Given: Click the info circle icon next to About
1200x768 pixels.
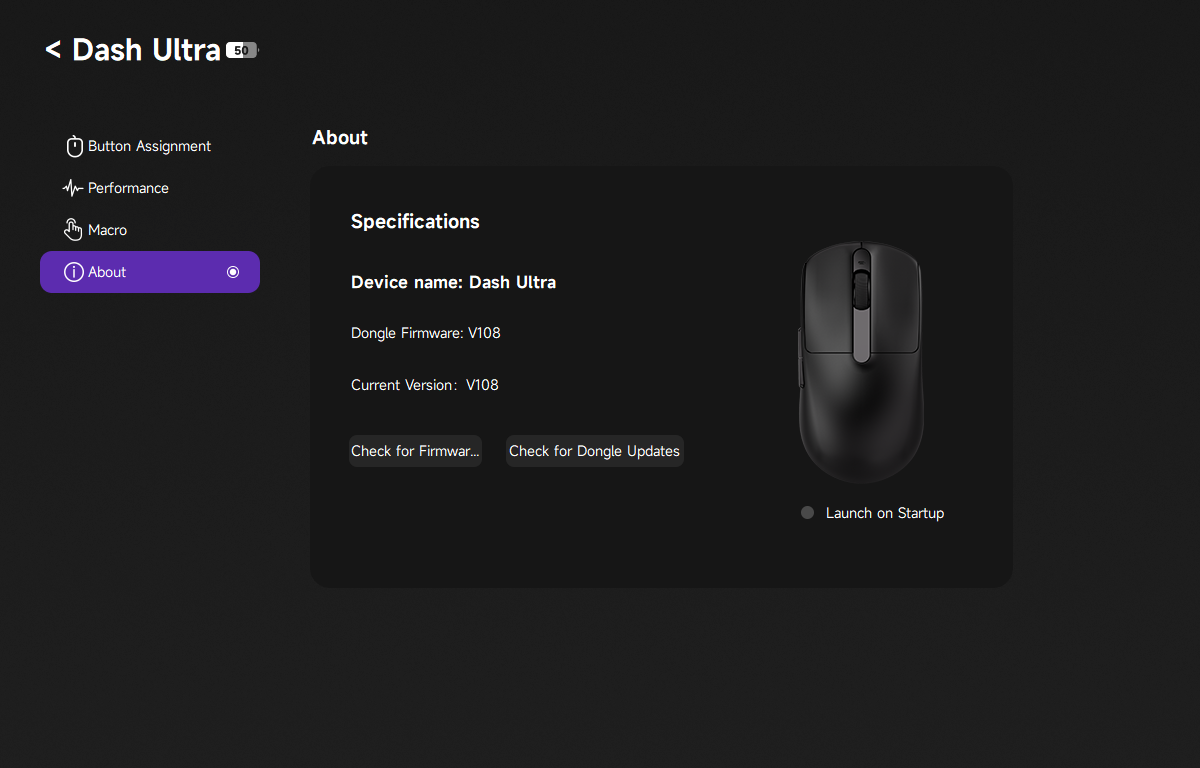Looking at the screenshot, I should (73, 272).
